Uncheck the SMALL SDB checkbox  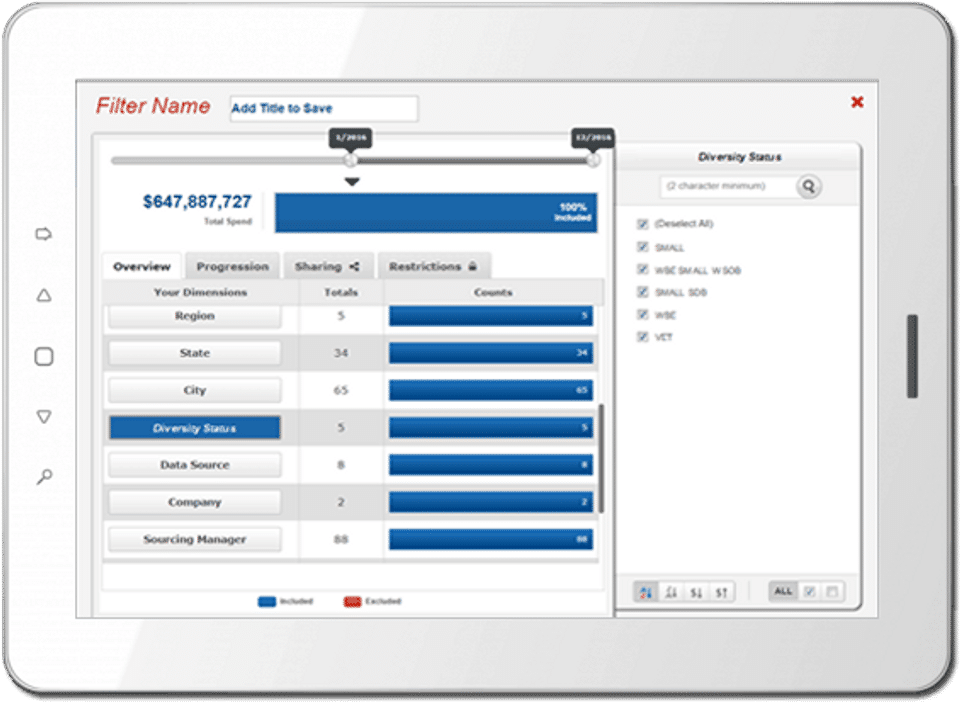click(642, 292)
